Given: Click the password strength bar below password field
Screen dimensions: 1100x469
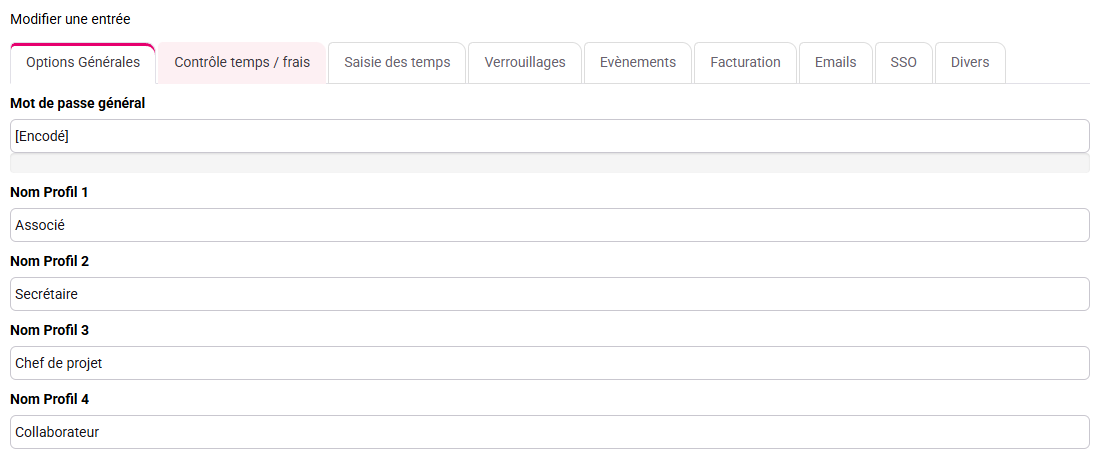Looking at the screenshot, I should [x=550, y=164].
